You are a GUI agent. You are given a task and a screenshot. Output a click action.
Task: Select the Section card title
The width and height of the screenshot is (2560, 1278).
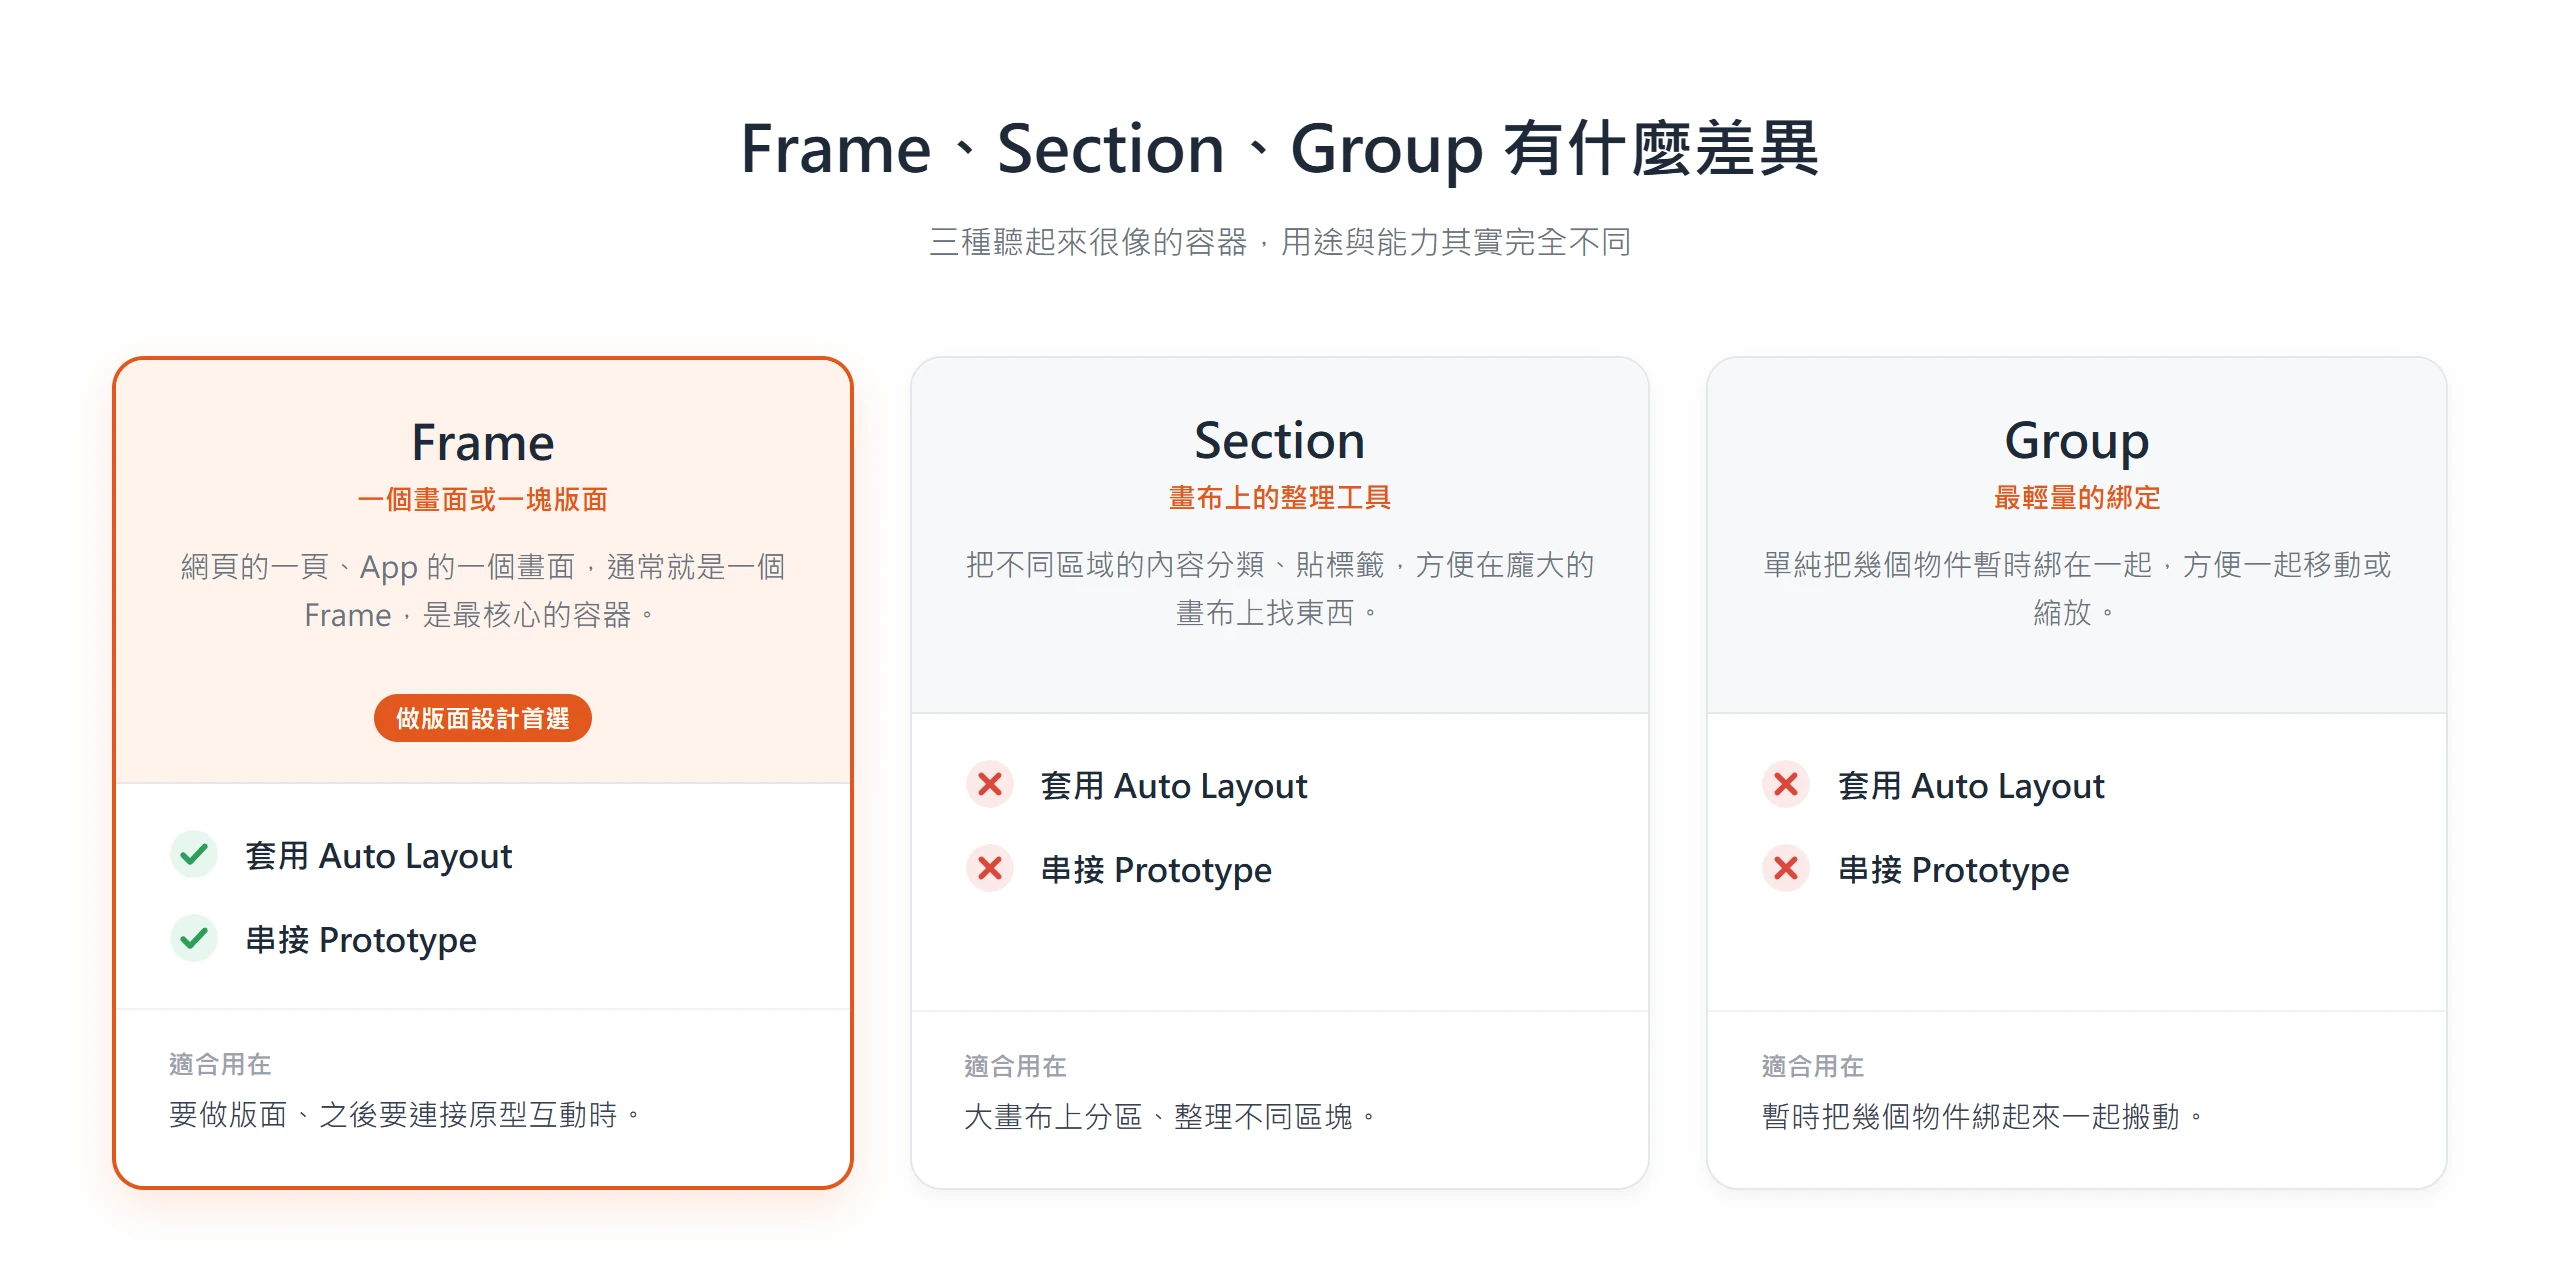[1280, 441]
